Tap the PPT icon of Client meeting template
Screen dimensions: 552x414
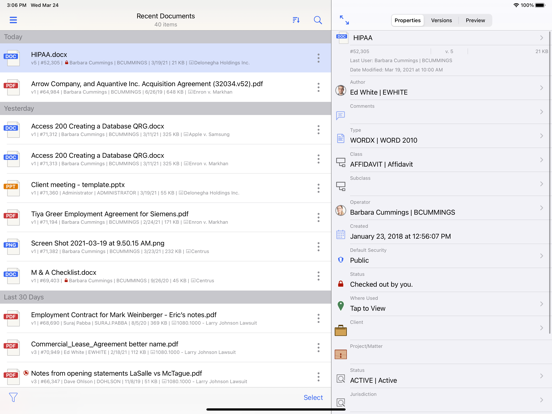12,188
